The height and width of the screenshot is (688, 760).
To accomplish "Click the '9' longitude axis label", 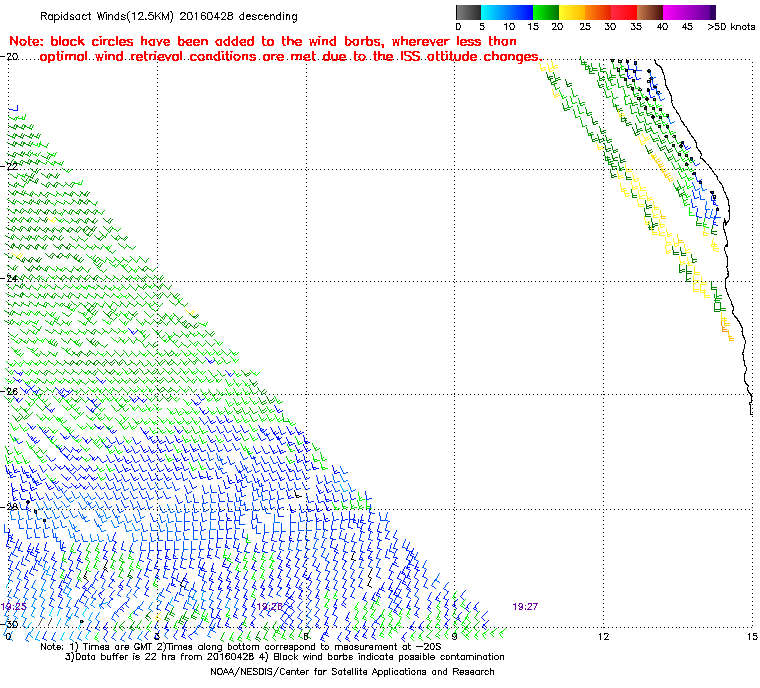I will click(454, 636).
